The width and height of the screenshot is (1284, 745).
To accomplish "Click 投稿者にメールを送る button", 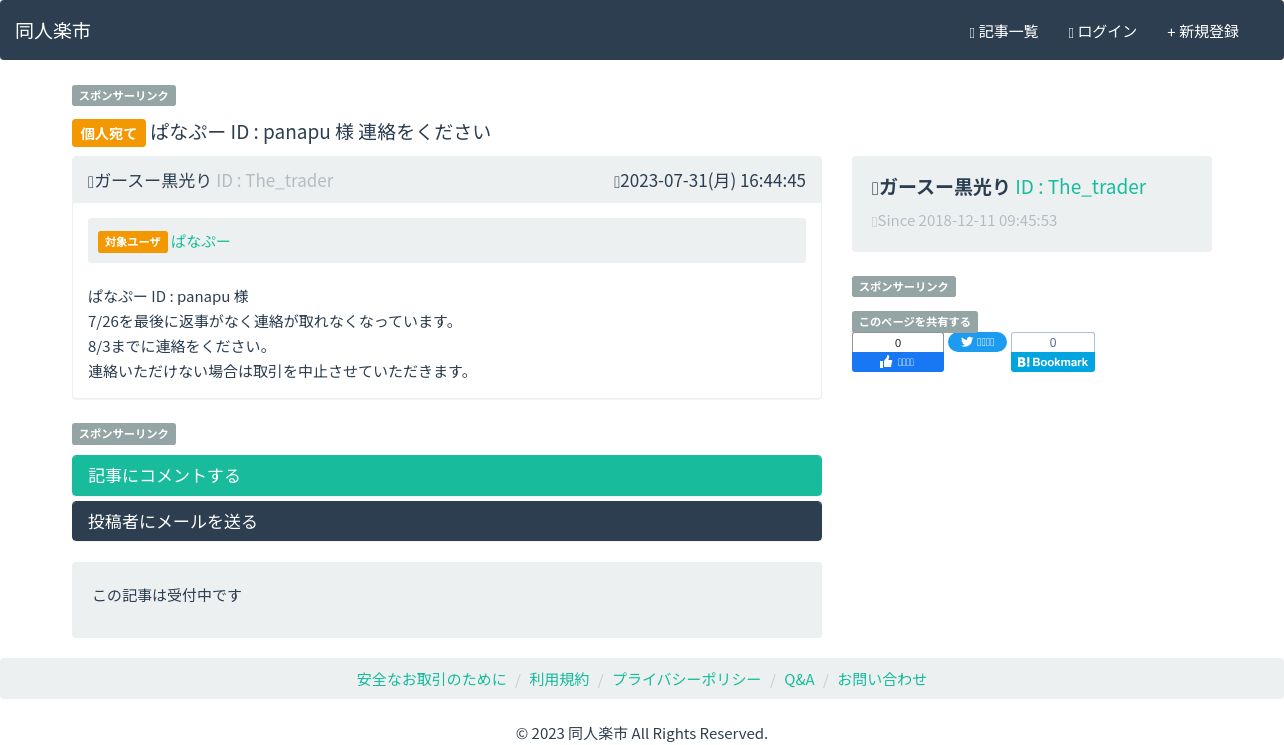I will coord(447,521).
